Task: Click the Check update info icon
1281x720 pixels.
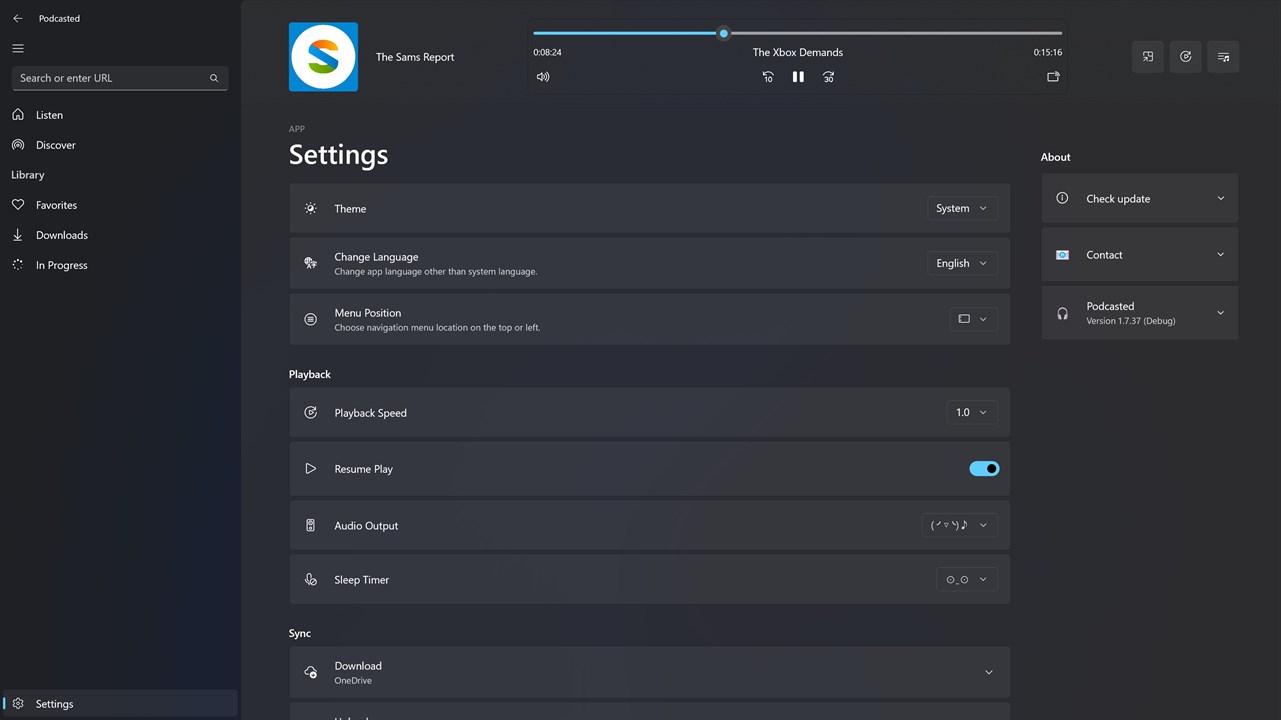Action: (1063, 198)
